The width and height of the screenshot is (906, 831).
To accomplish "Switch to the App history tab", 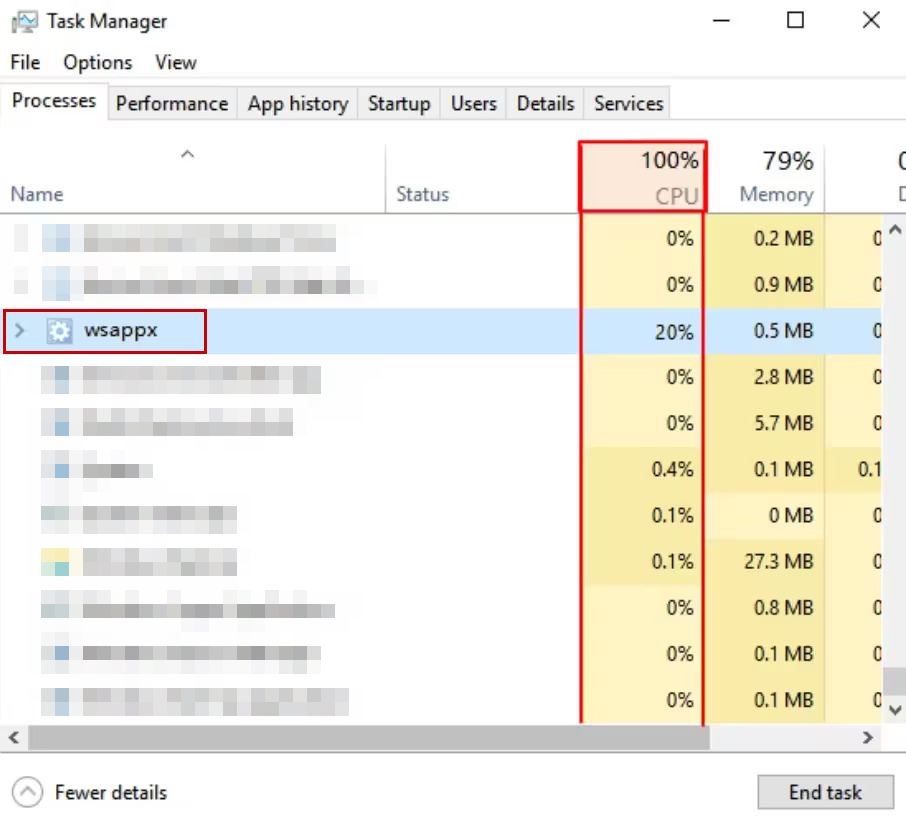I will (x=297, y=103).
